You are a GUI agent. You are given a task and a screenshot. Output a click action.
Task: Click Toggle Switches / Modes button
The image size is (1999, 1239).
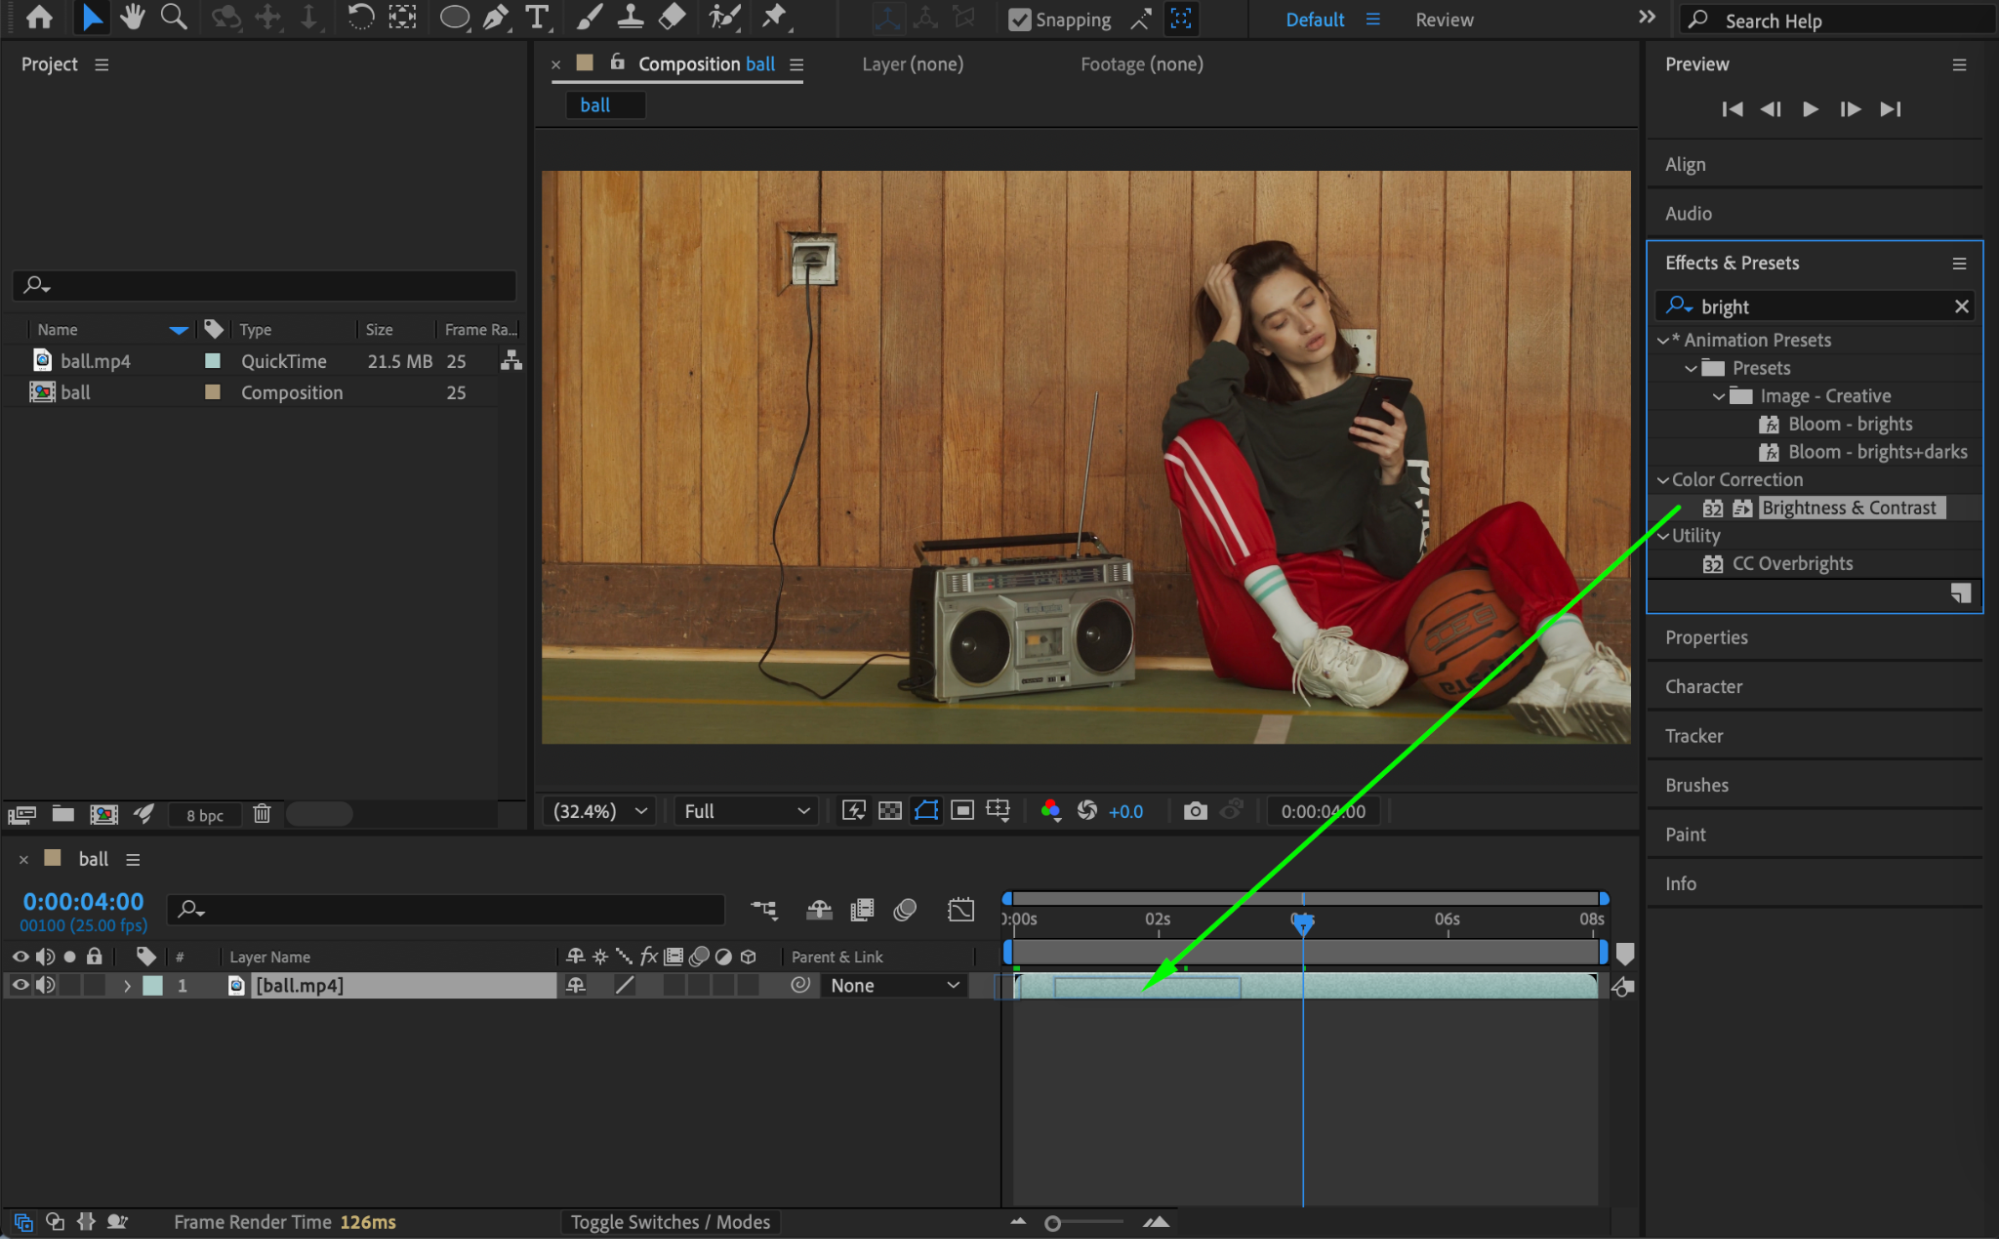pyautogui.click(x=670, y=1222)
